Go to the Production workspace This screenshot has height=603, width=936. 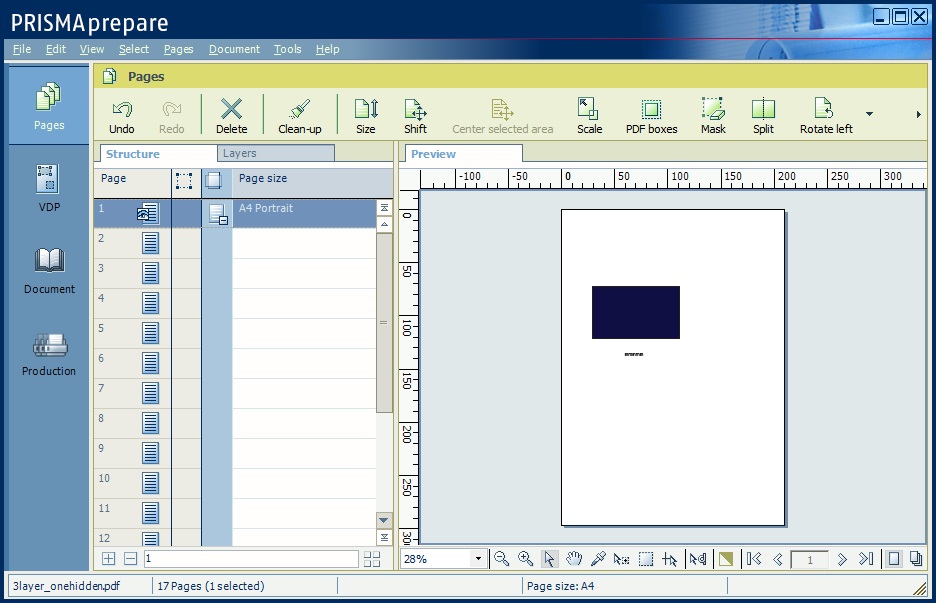pos(49,355)
